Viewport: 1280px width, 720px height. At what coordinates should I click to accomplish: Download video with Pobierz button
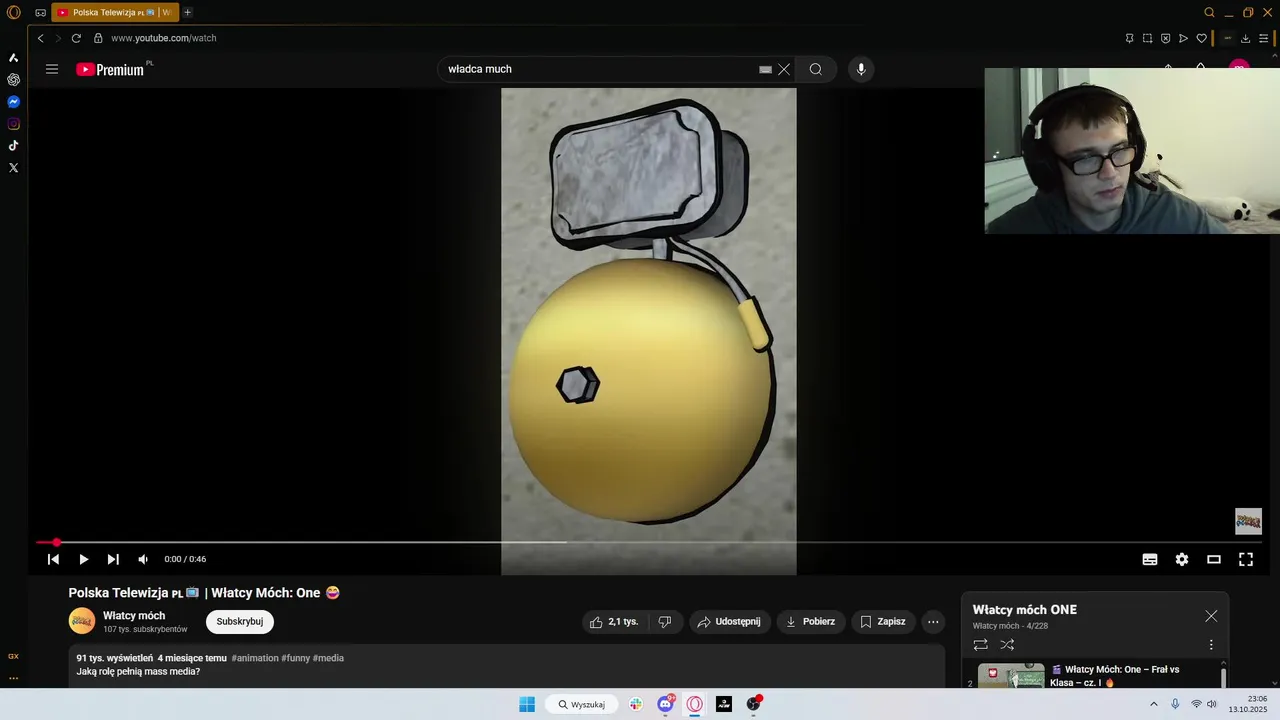point(810,621)
